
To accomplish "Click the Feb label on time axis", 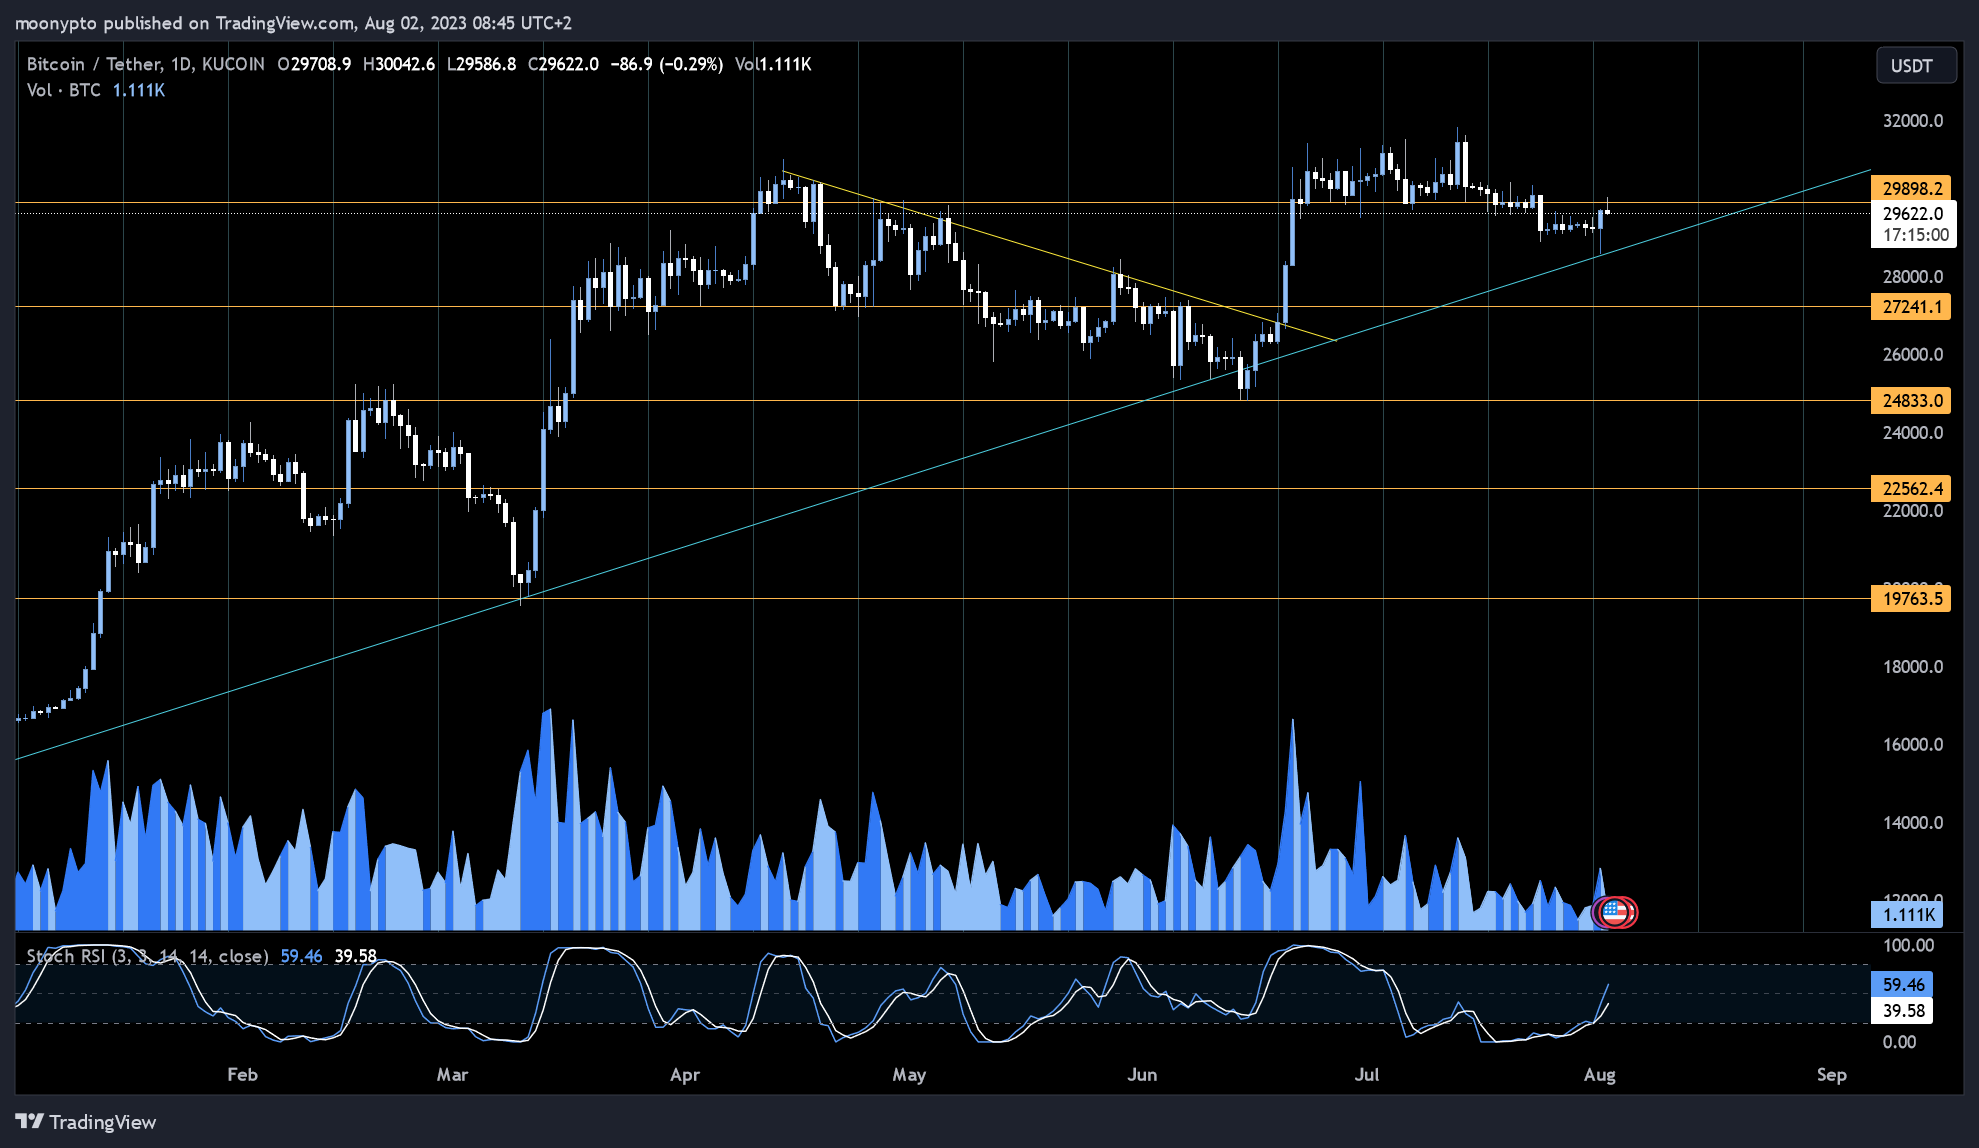I will [x=242, y=1075].
